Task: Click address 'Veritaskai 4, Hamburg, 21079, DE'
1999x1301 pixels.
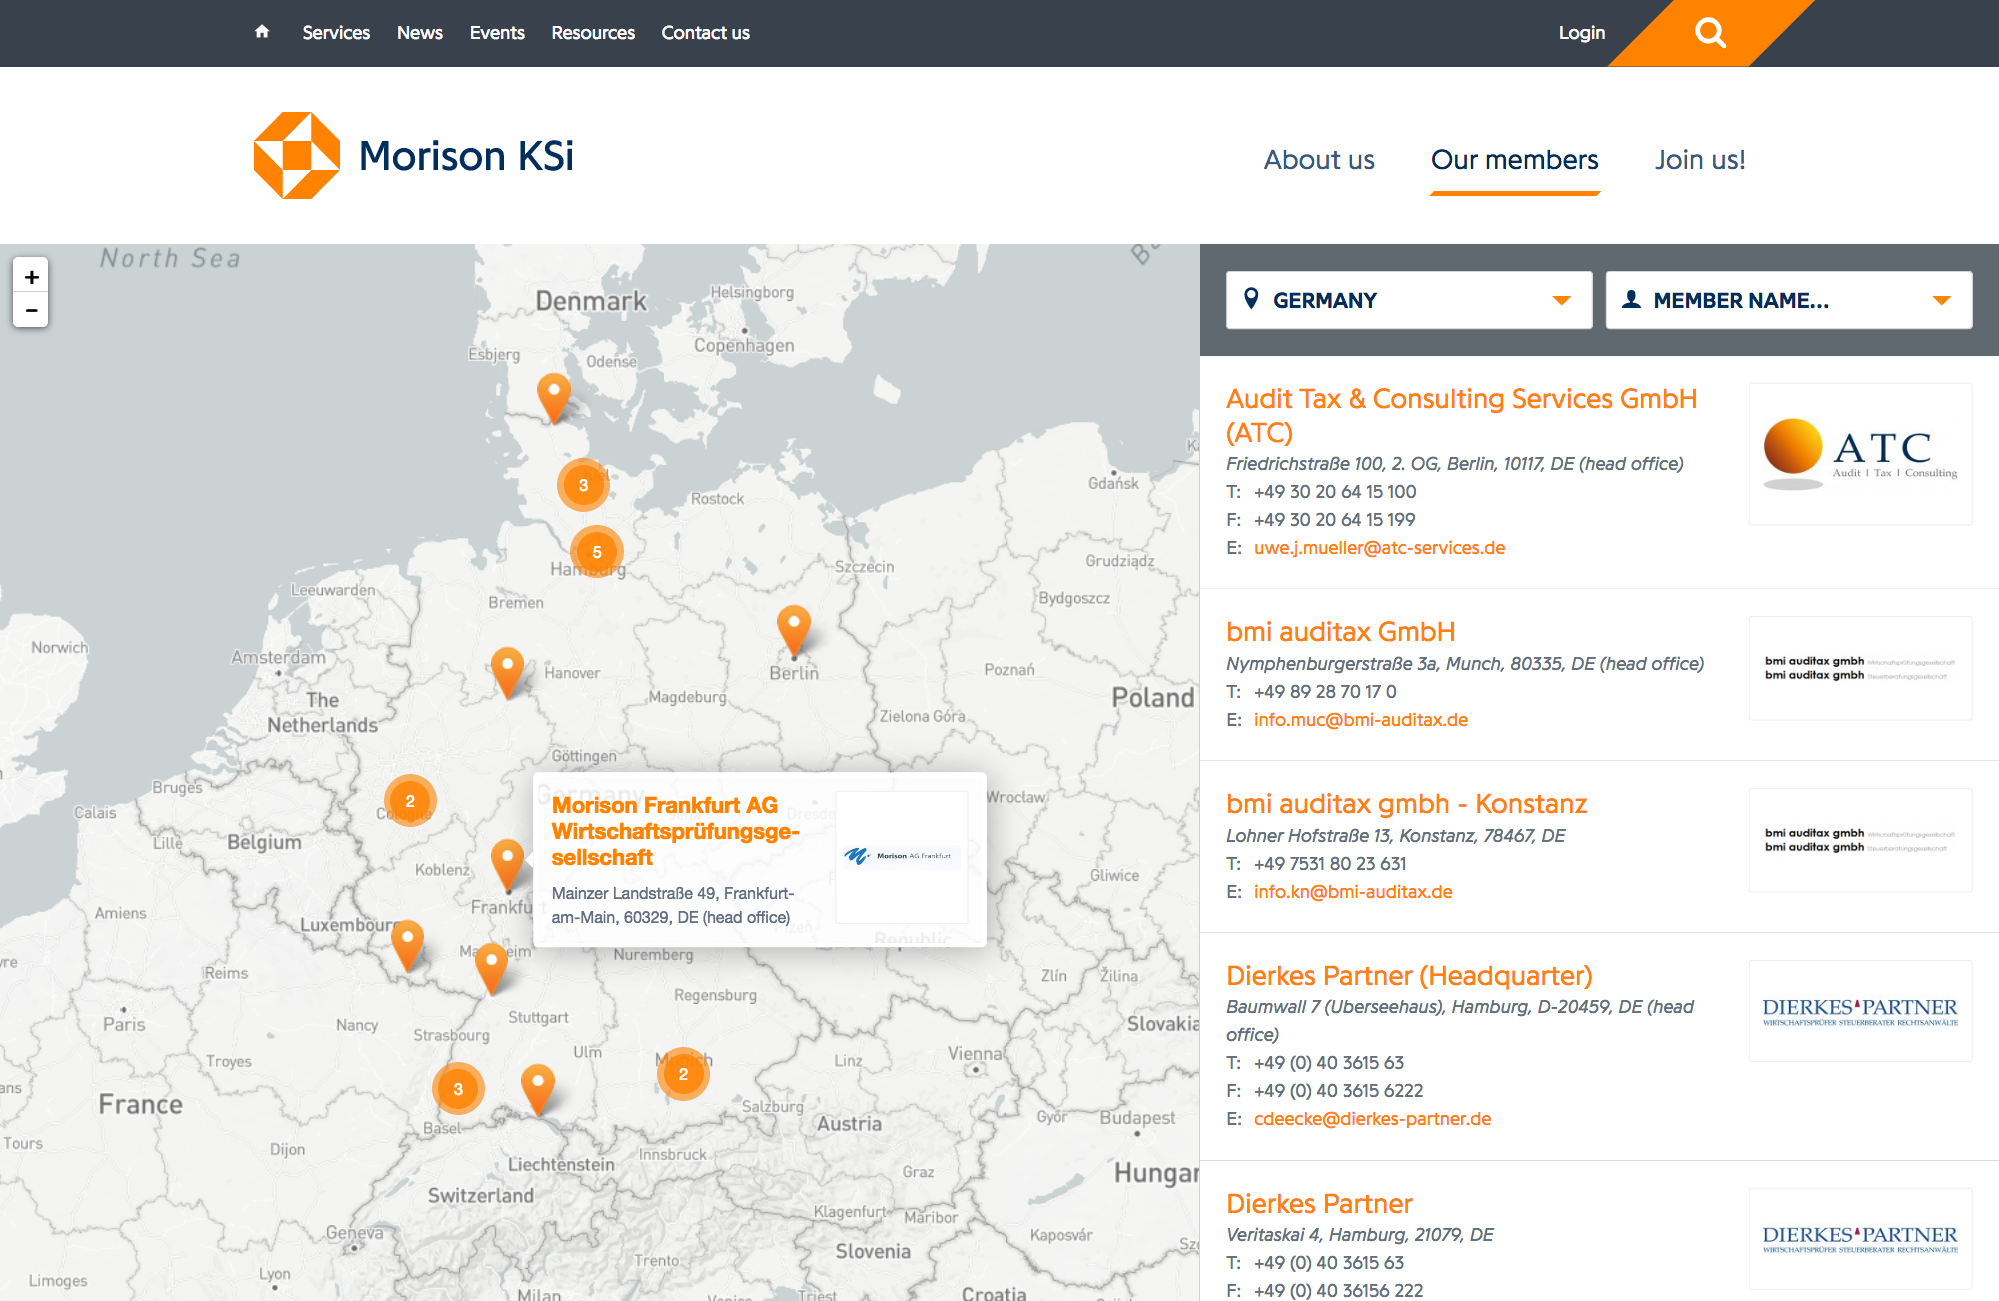Action: (1360, 1235)
